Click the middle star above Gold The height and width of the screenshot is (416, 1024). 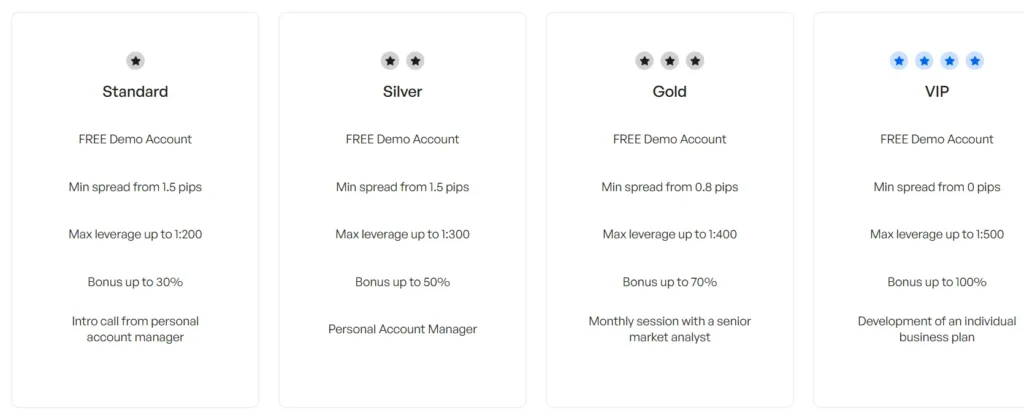pos(670,61)
